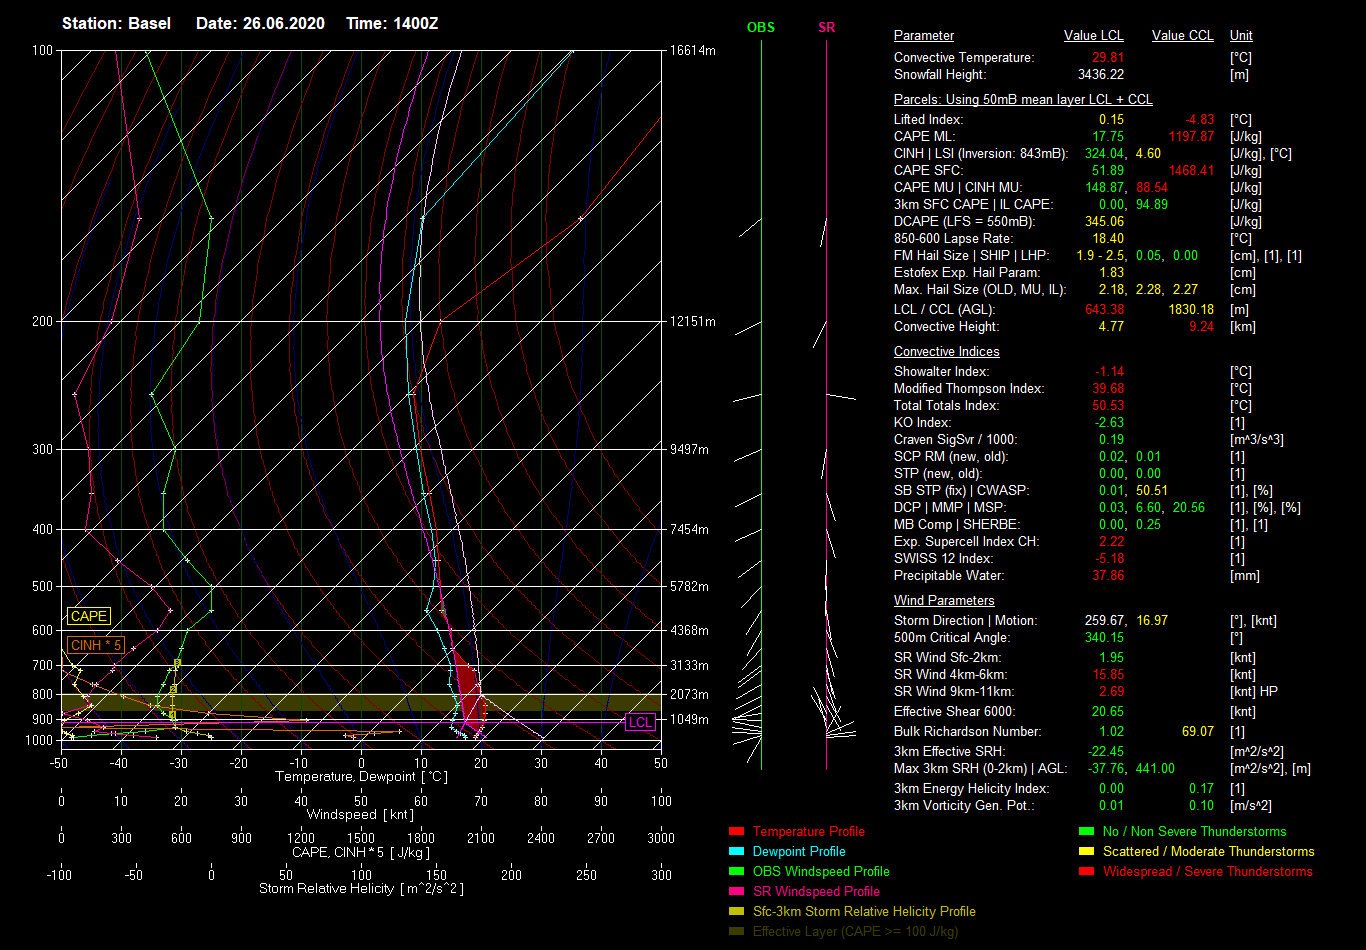Click the Station: Basel title text

coord(116,23)
